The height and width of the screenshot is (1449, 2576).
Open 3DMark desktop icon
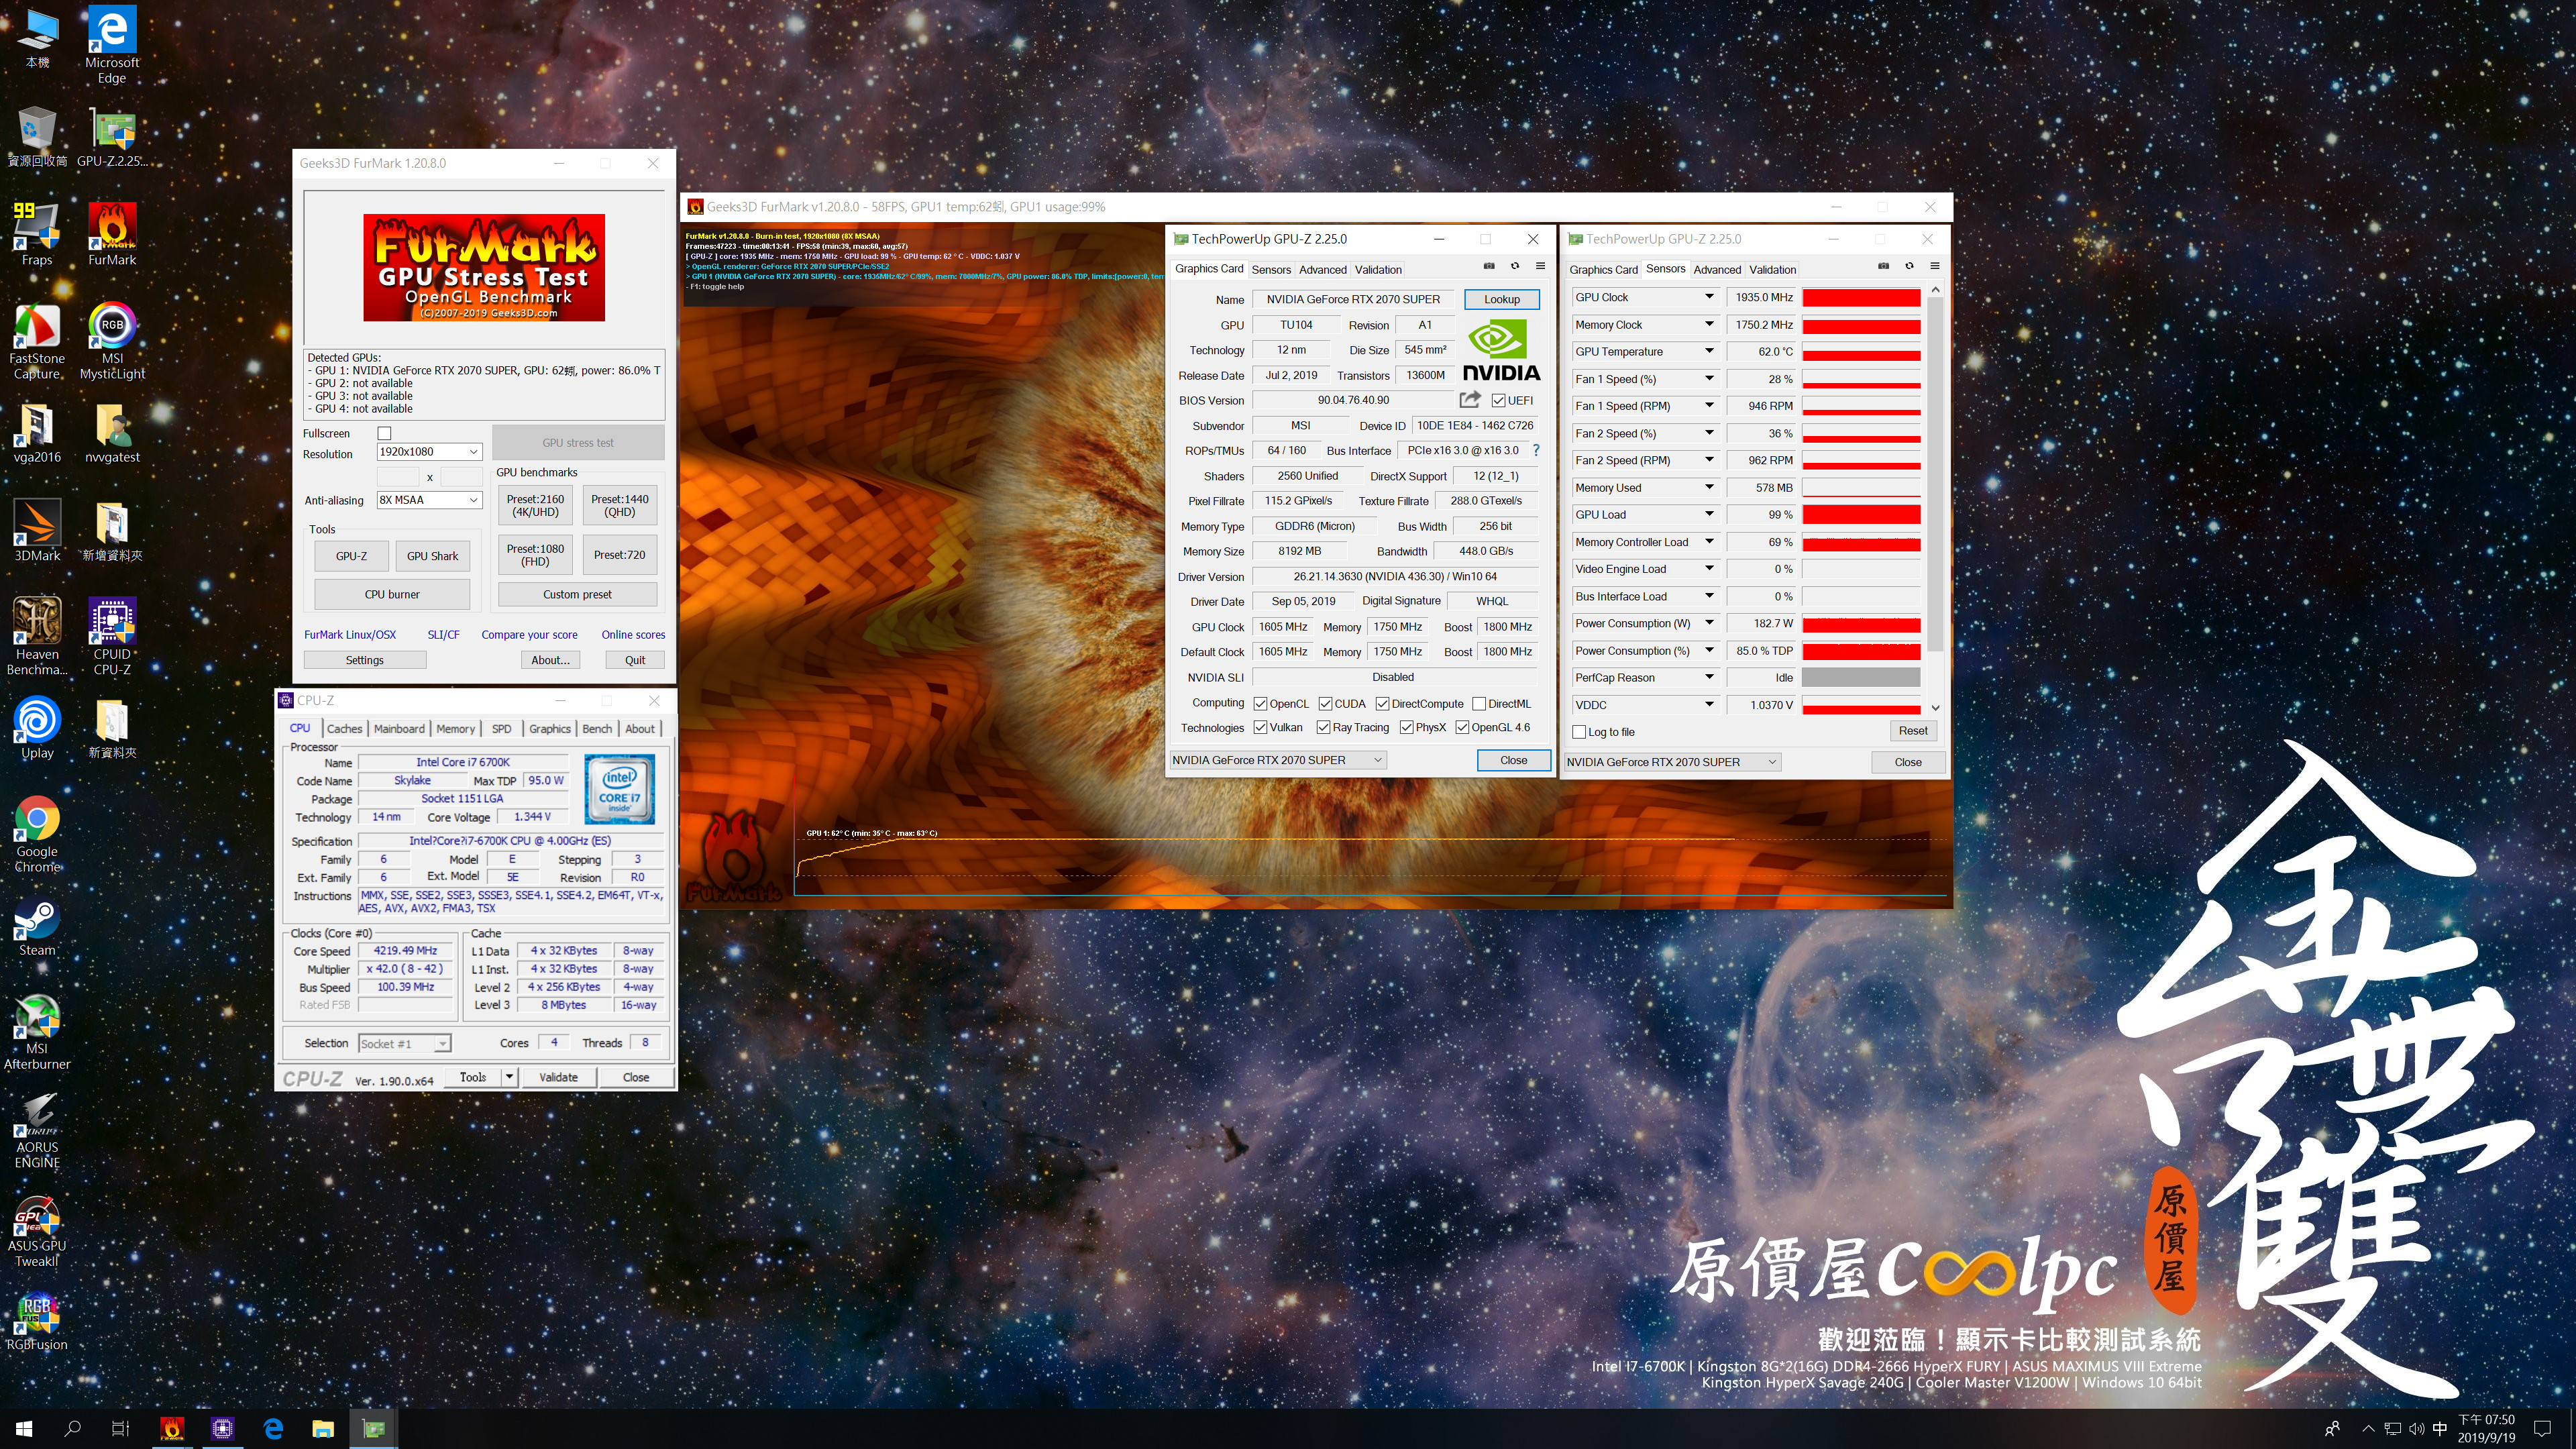[x=37, y=529]
